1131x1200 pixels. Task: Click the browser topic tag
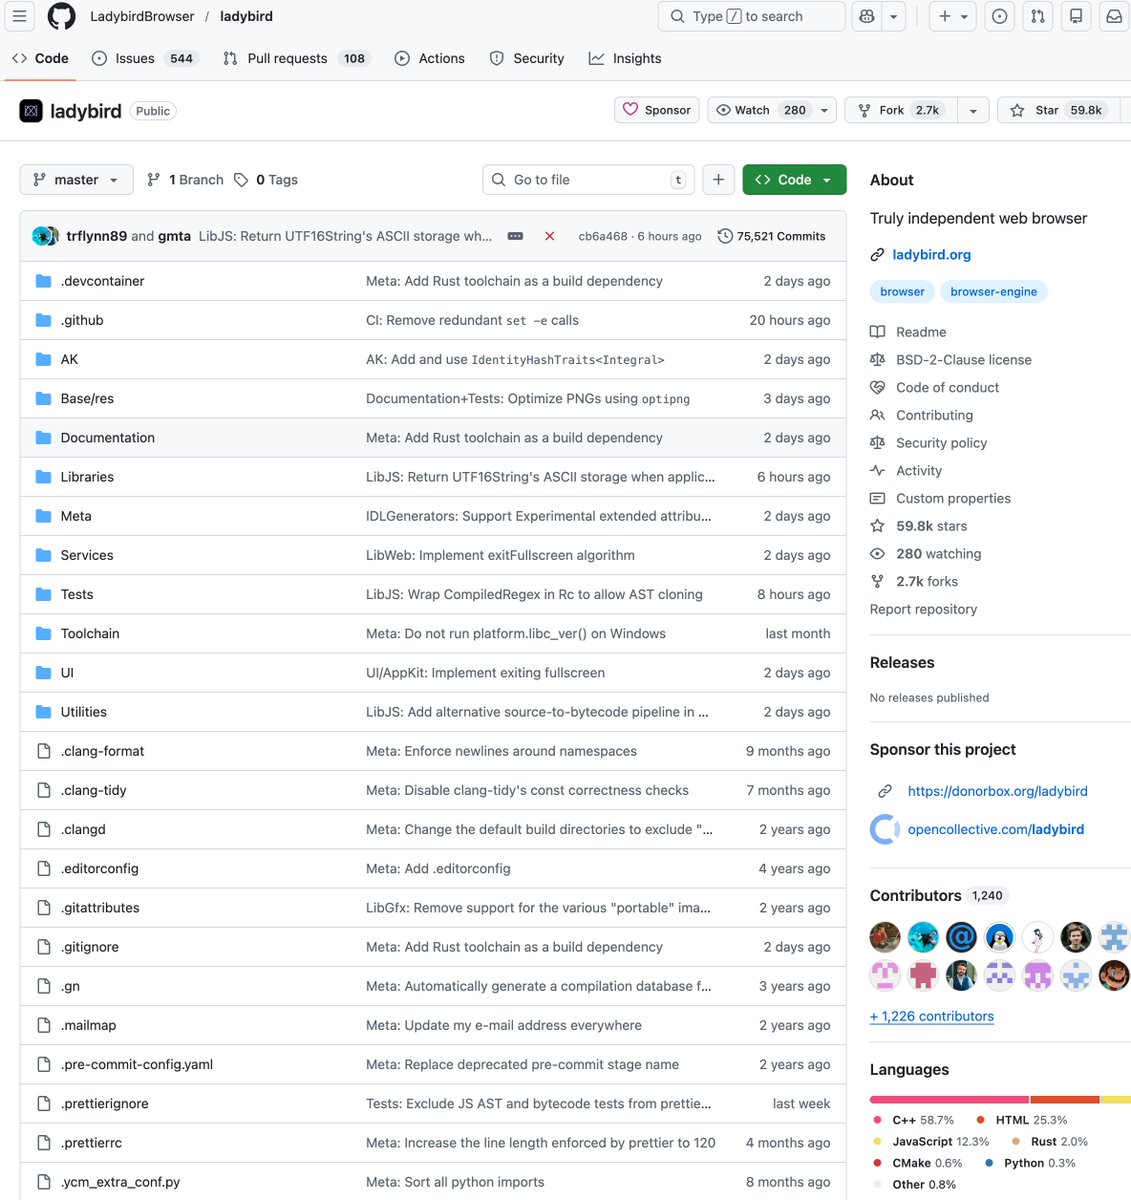(x=902, y=292)
